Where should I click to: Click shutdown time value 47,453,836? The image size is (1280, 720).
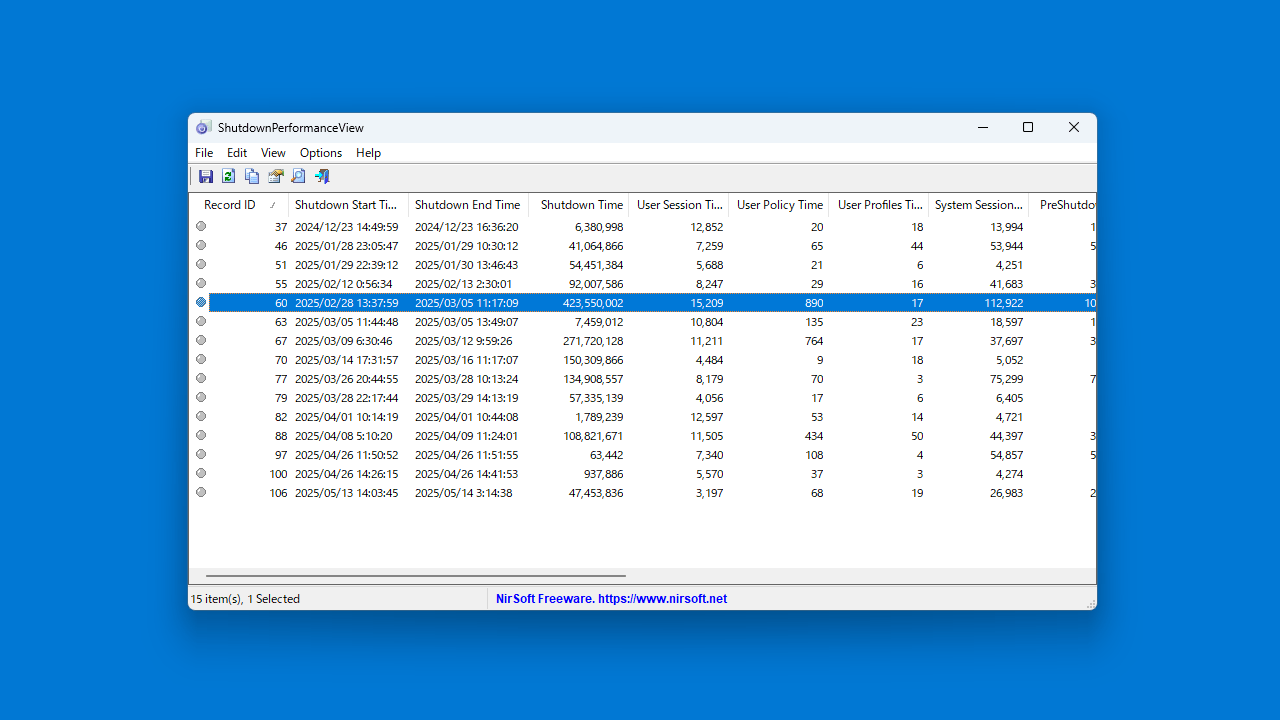pyautogui.click(x=596, y=493)
